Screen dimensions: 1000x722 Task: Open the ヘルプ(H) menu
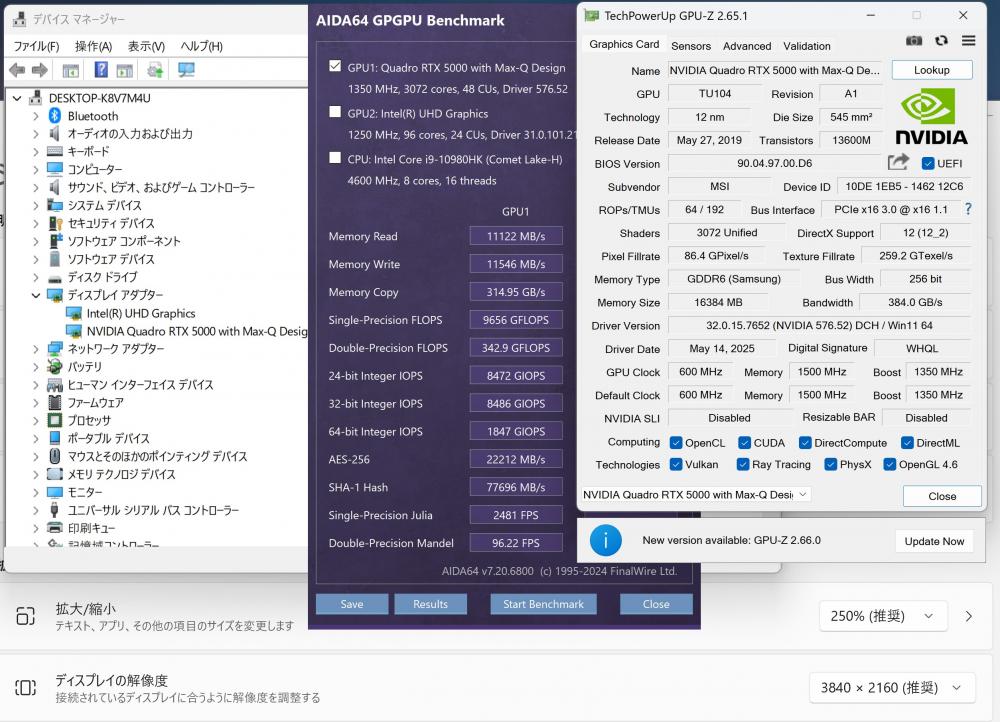(202, 46)
